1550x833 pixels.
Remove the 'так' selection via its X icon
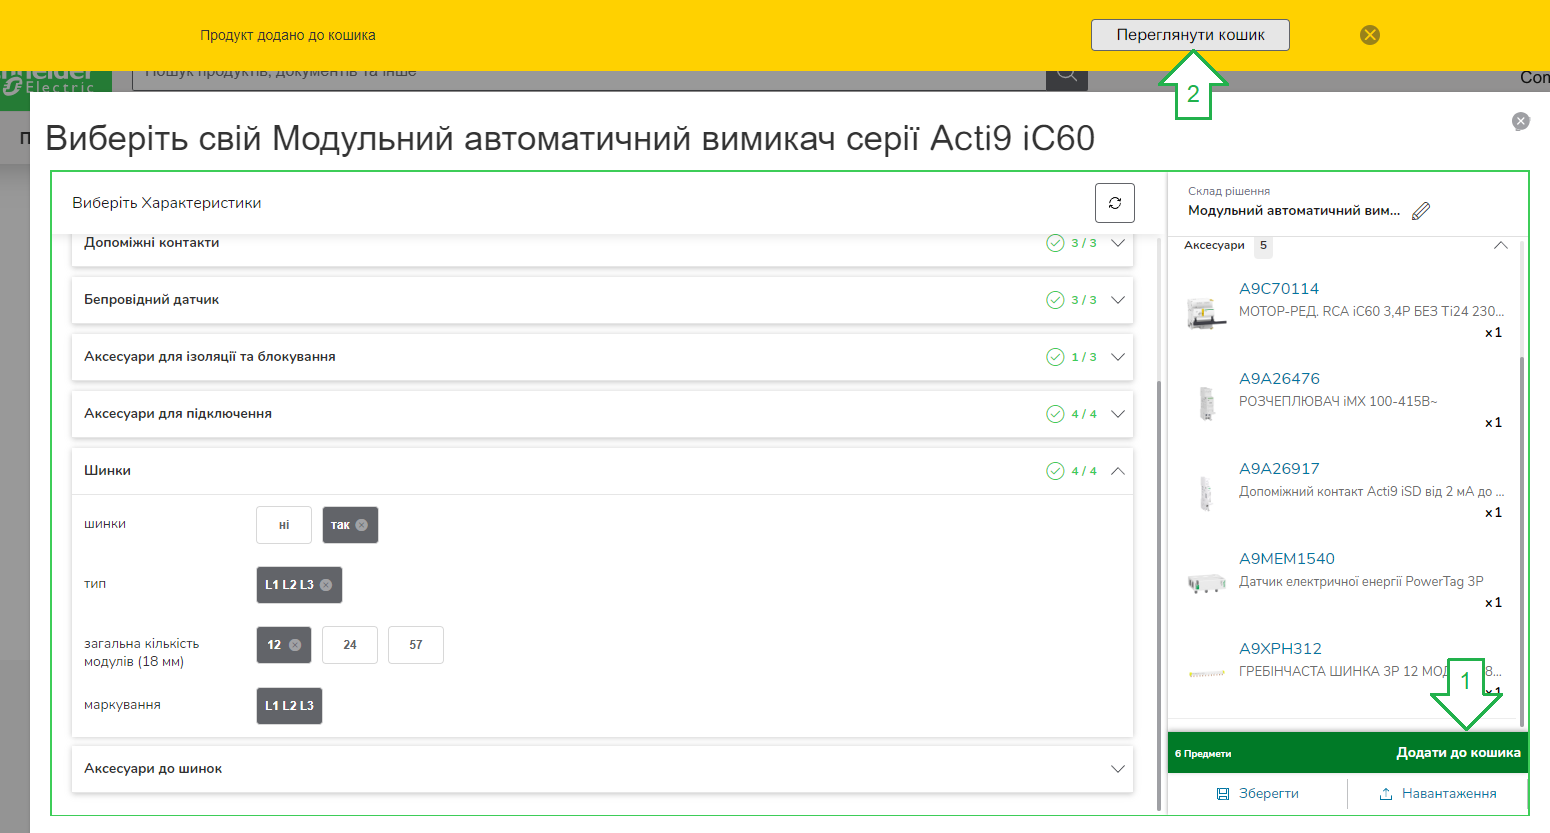pos(362,525)
